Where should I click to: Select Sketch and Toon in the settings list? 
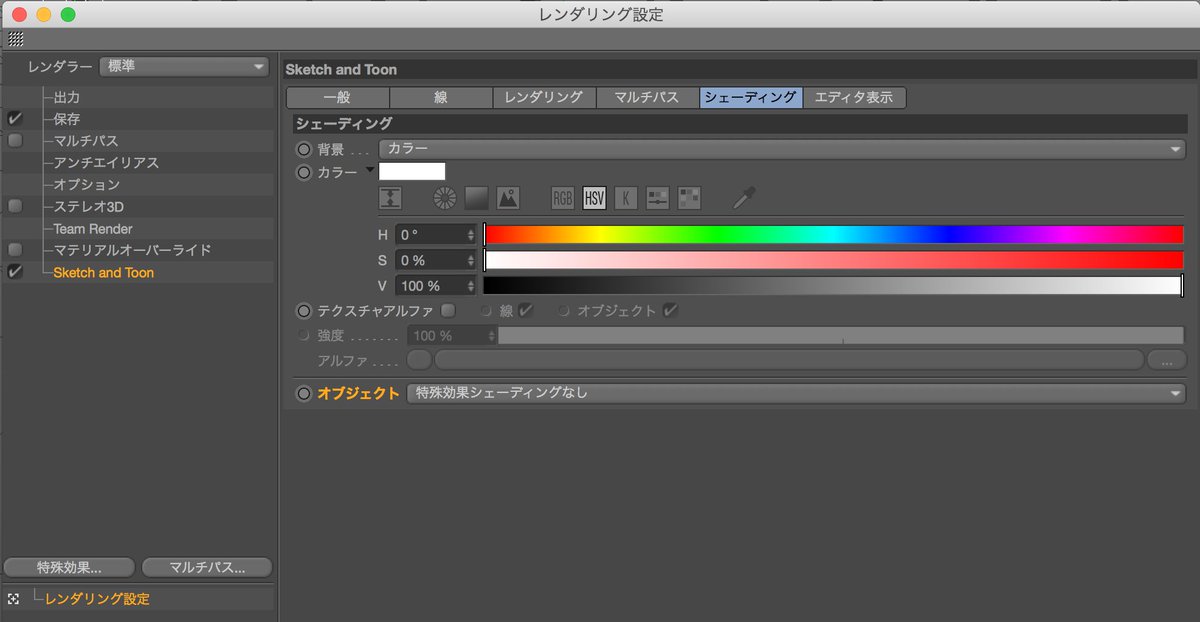click(x=103, y=272)
